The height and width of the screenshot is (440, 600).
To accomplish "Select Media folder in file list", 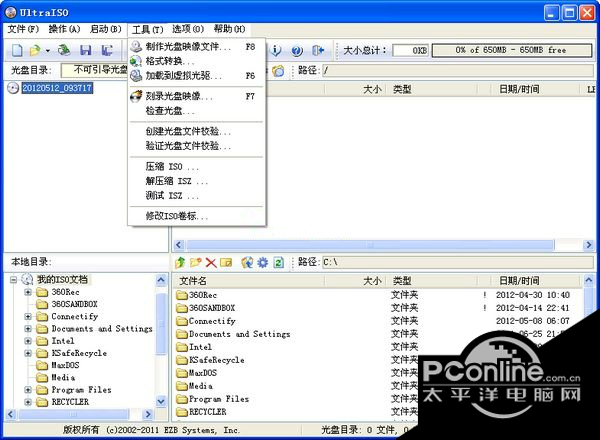I will click(x=201, y=386).
